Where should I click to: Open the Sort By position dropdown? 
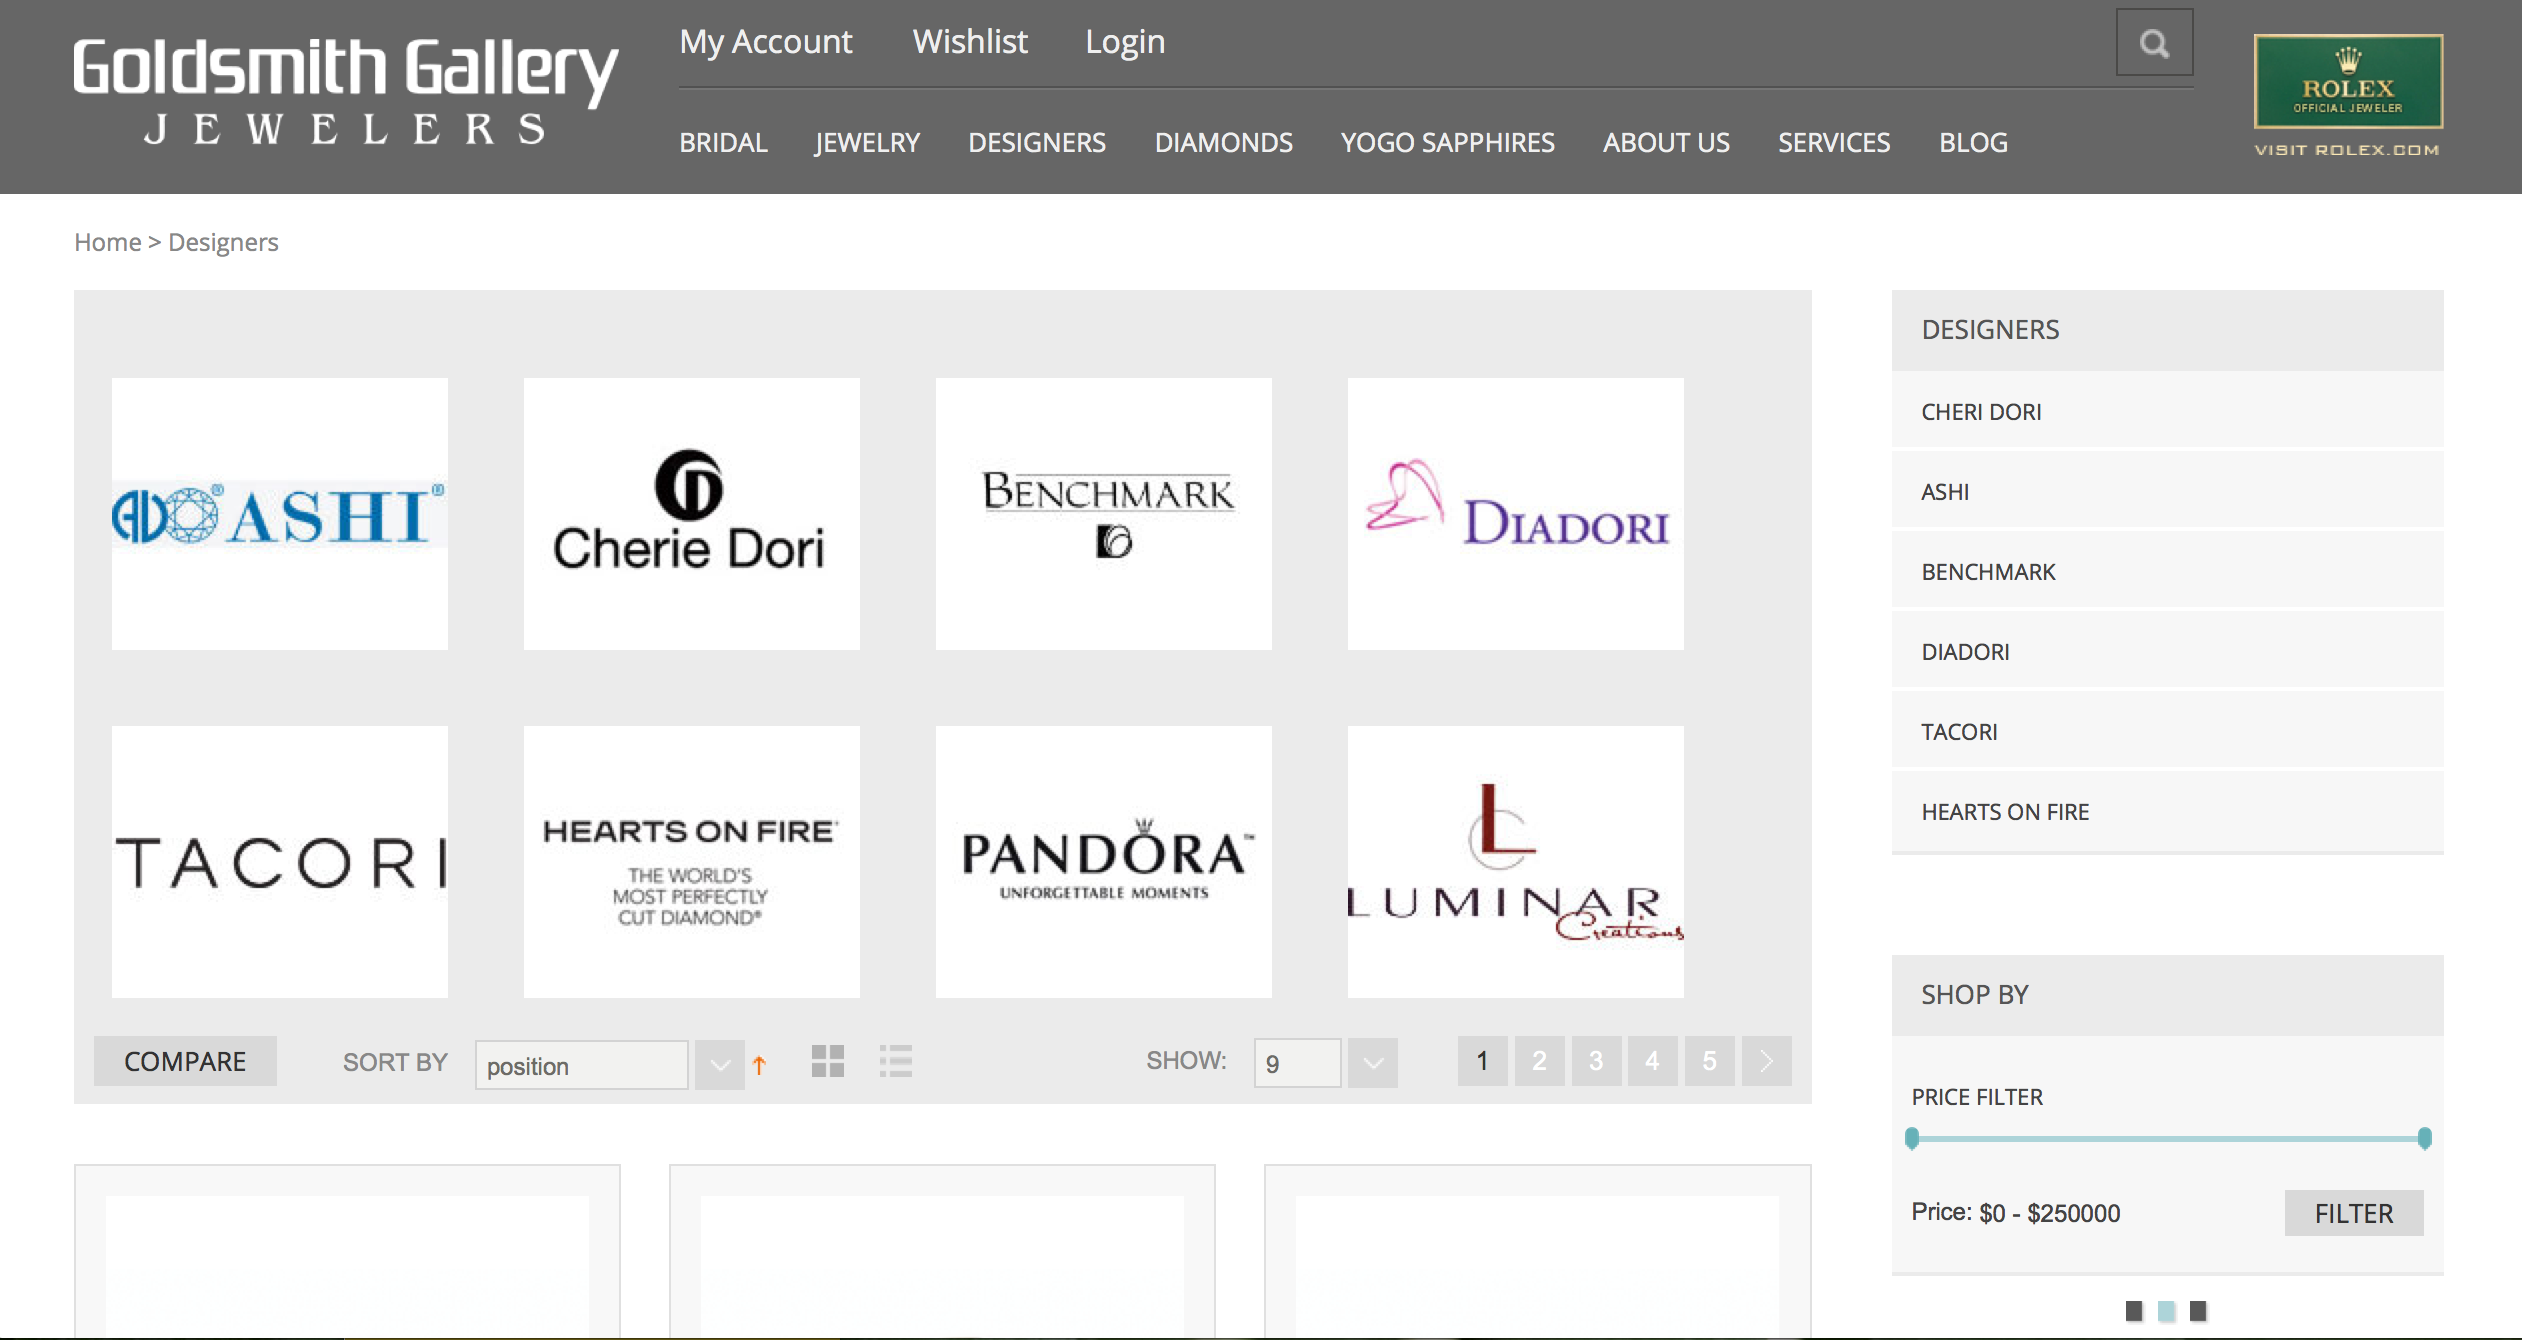click(609, 1065)
